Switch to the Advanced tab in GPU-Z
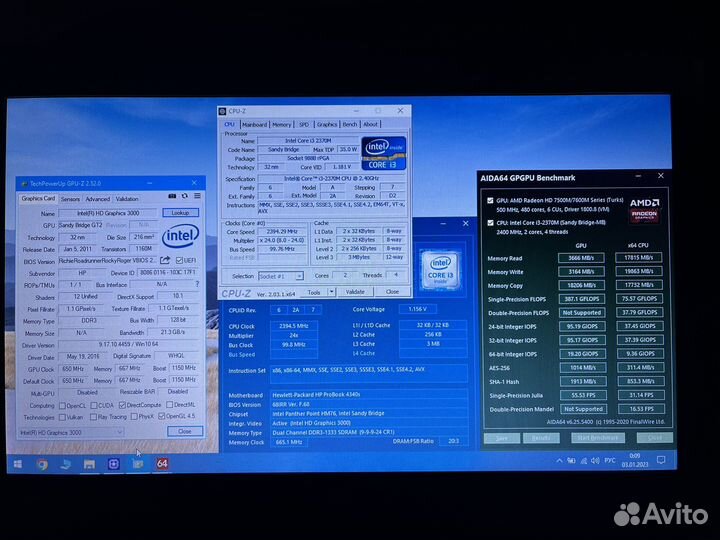Screen dimensions: 720x540 tap(98, 199)
